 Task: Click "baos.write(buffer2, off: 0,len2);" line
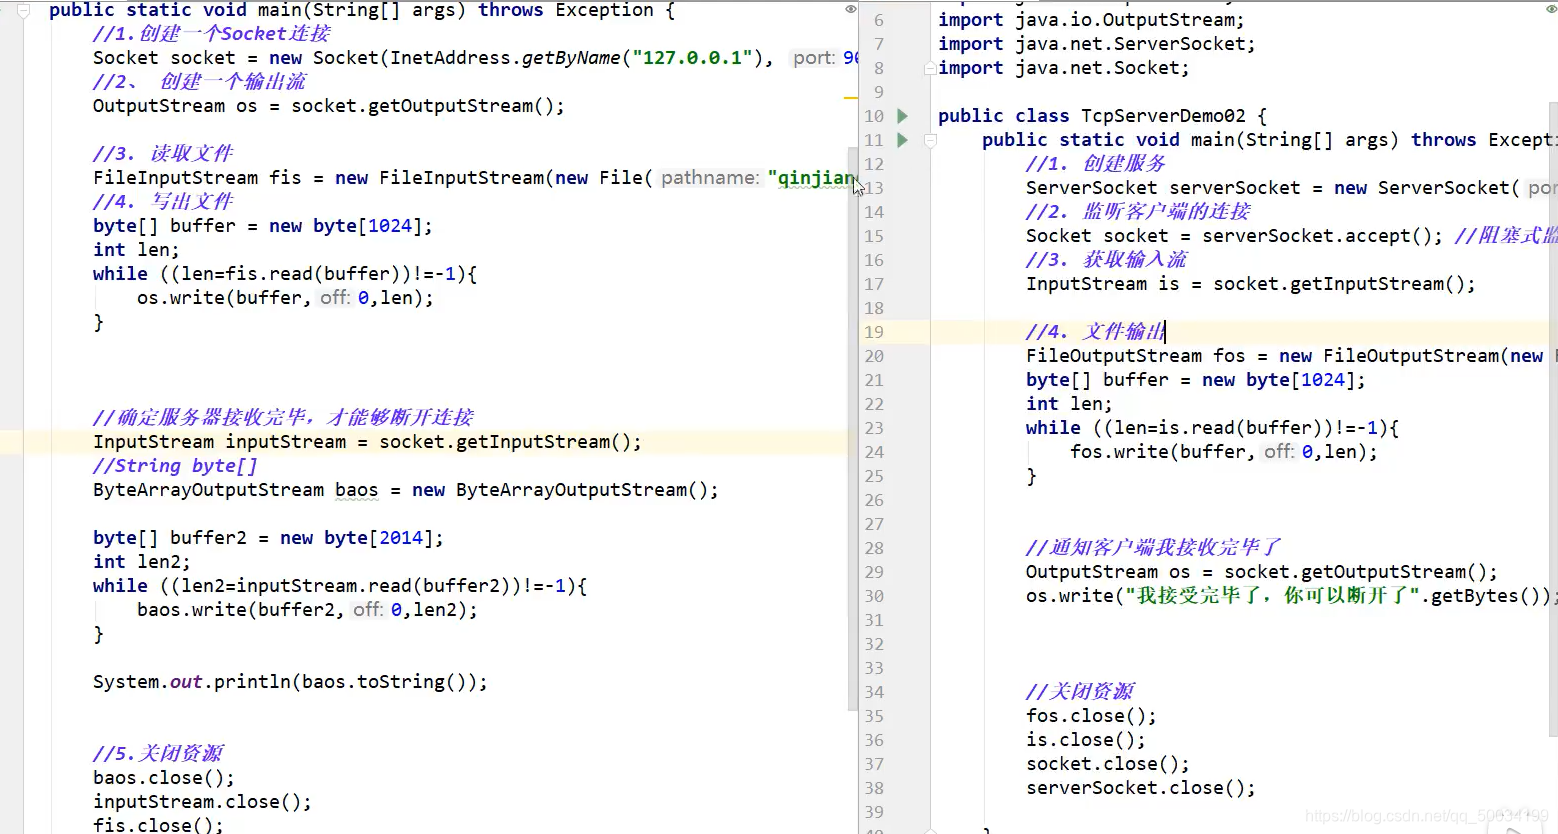307,610
